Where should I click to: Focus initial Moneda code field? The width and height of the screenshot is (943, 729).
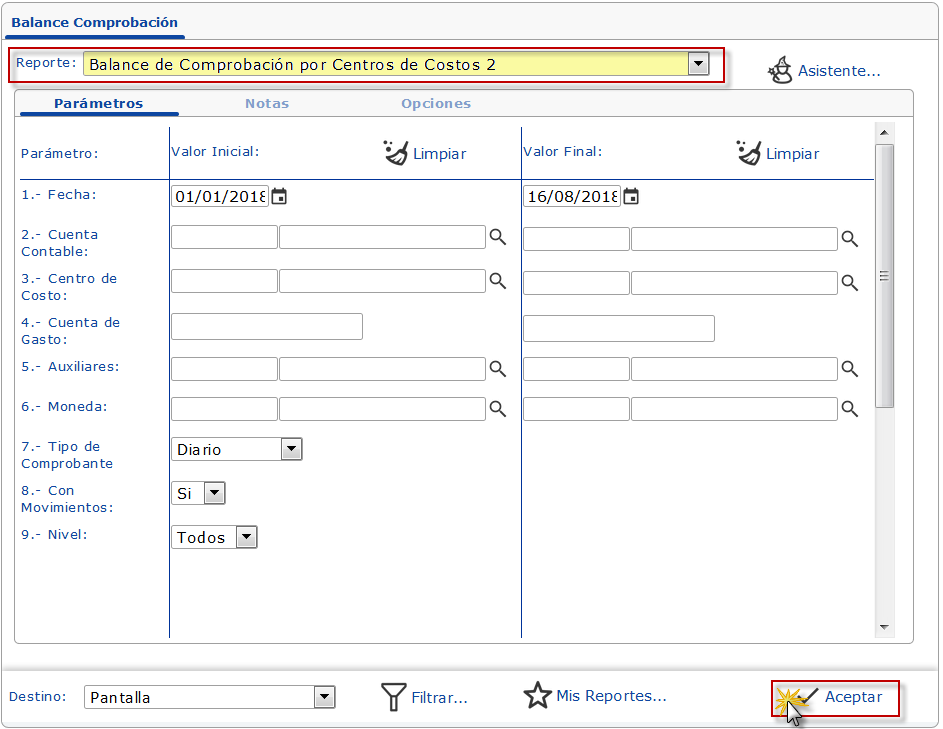coord(224,409)
